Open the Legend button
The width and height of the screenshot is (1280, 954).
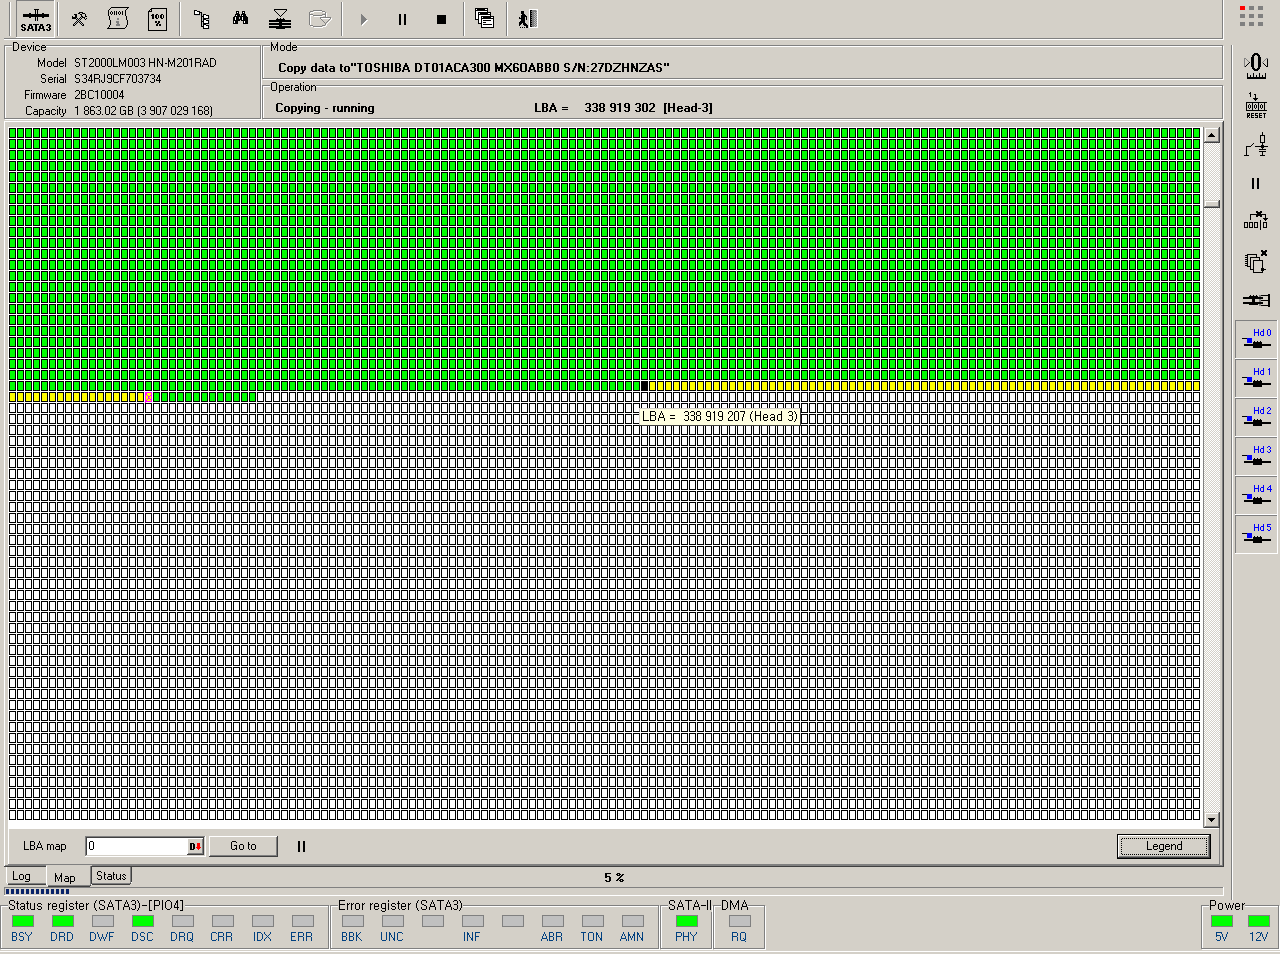coord(1163,846)
